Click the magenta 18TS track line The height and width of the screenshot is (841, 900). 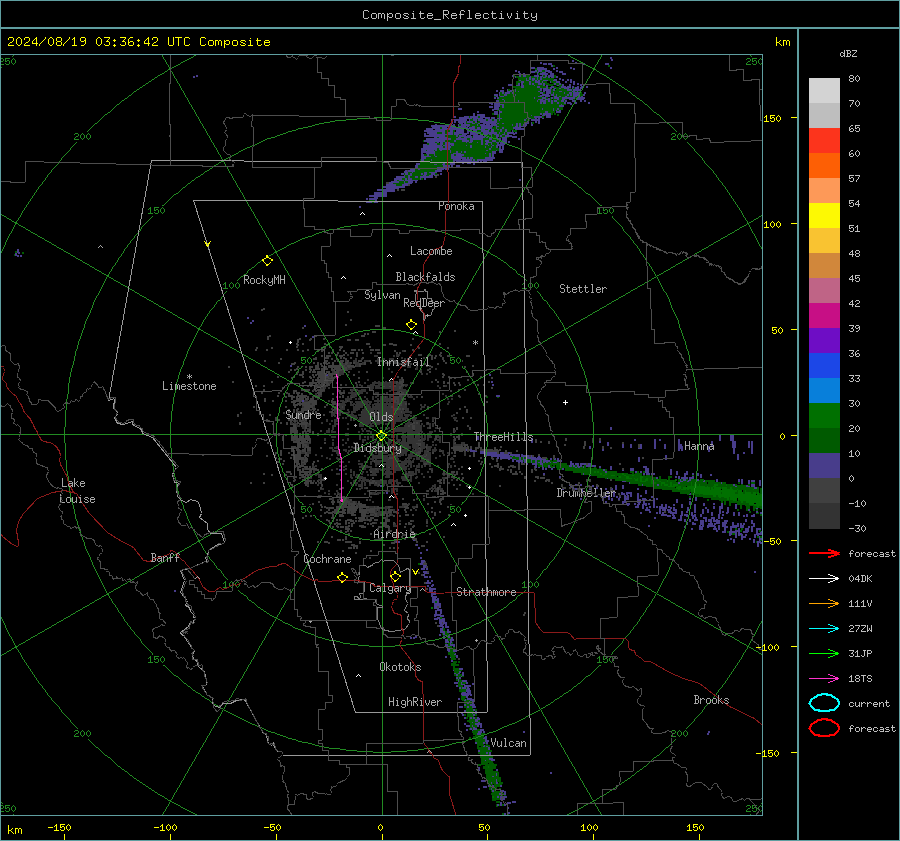coord(339,437)
